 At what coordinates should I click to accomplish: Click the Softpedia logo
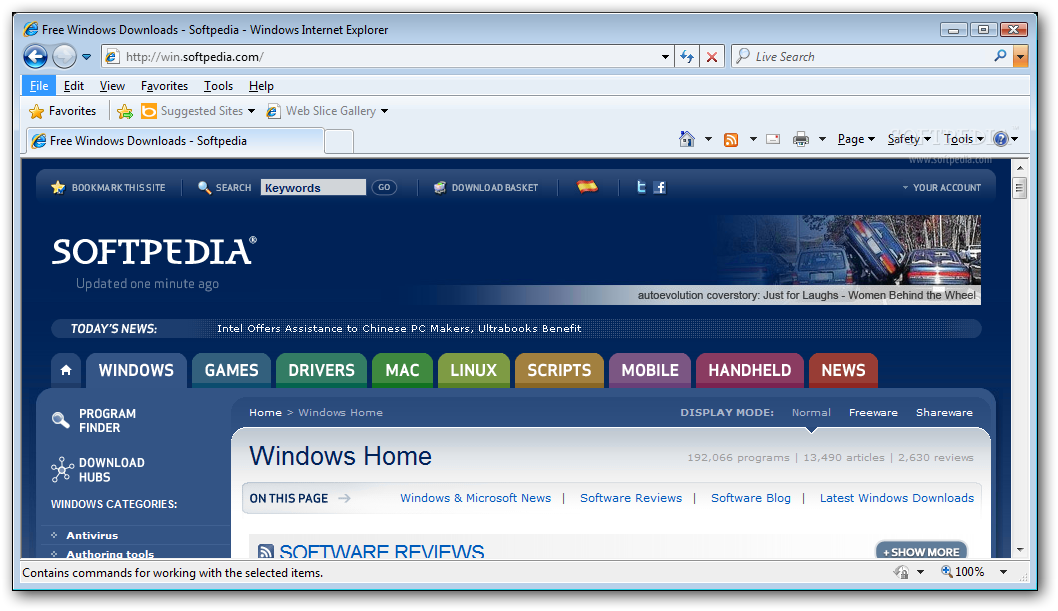point(154,251)
